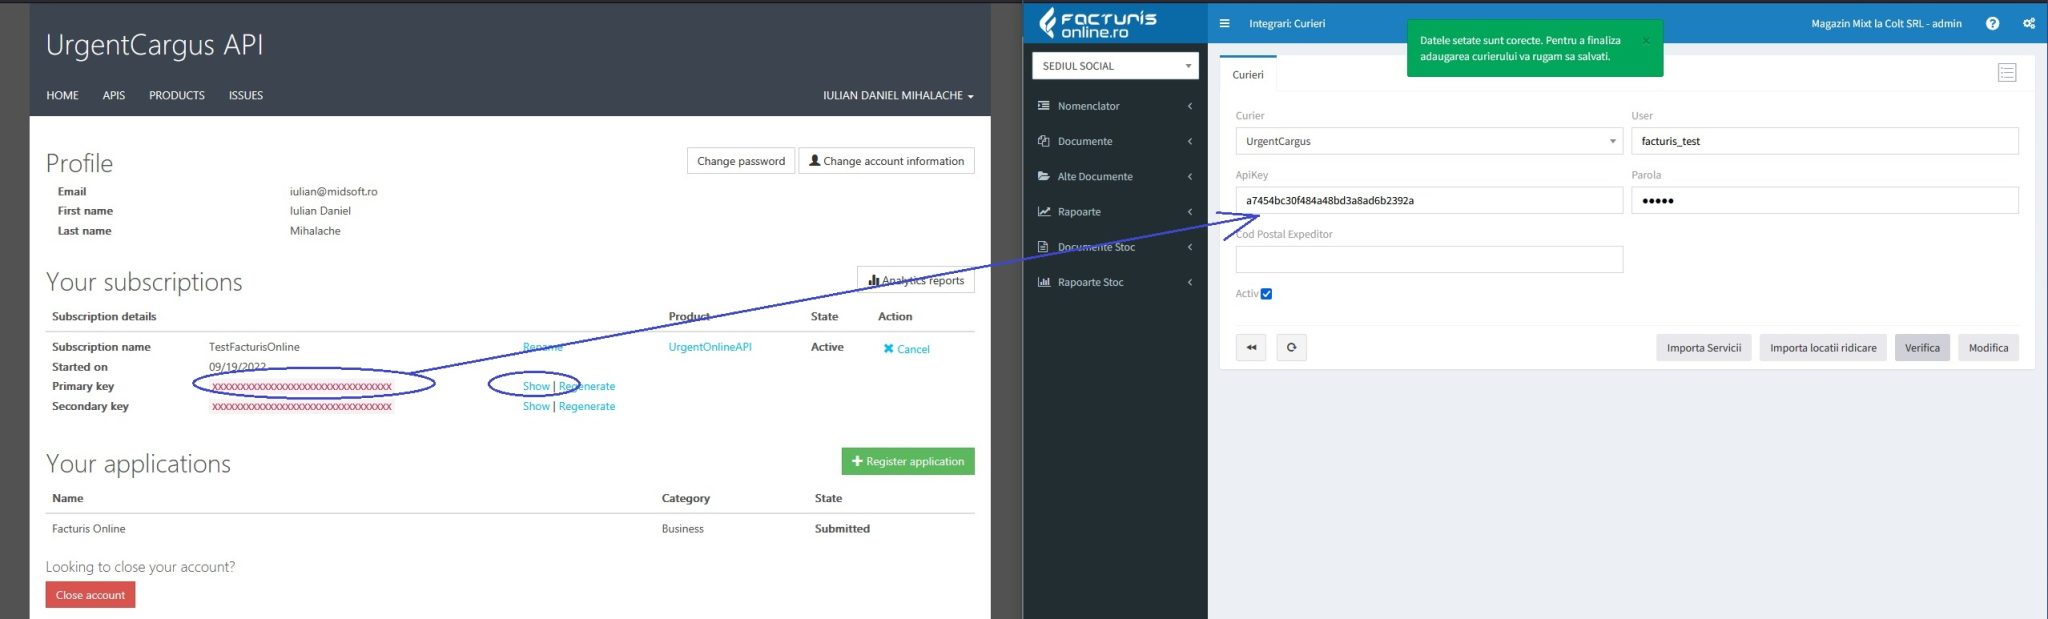Cancel the TestFacturisOnline subscription
Image resolution: width=2048 pixels, height=619 pixels.
click(906, 349)
